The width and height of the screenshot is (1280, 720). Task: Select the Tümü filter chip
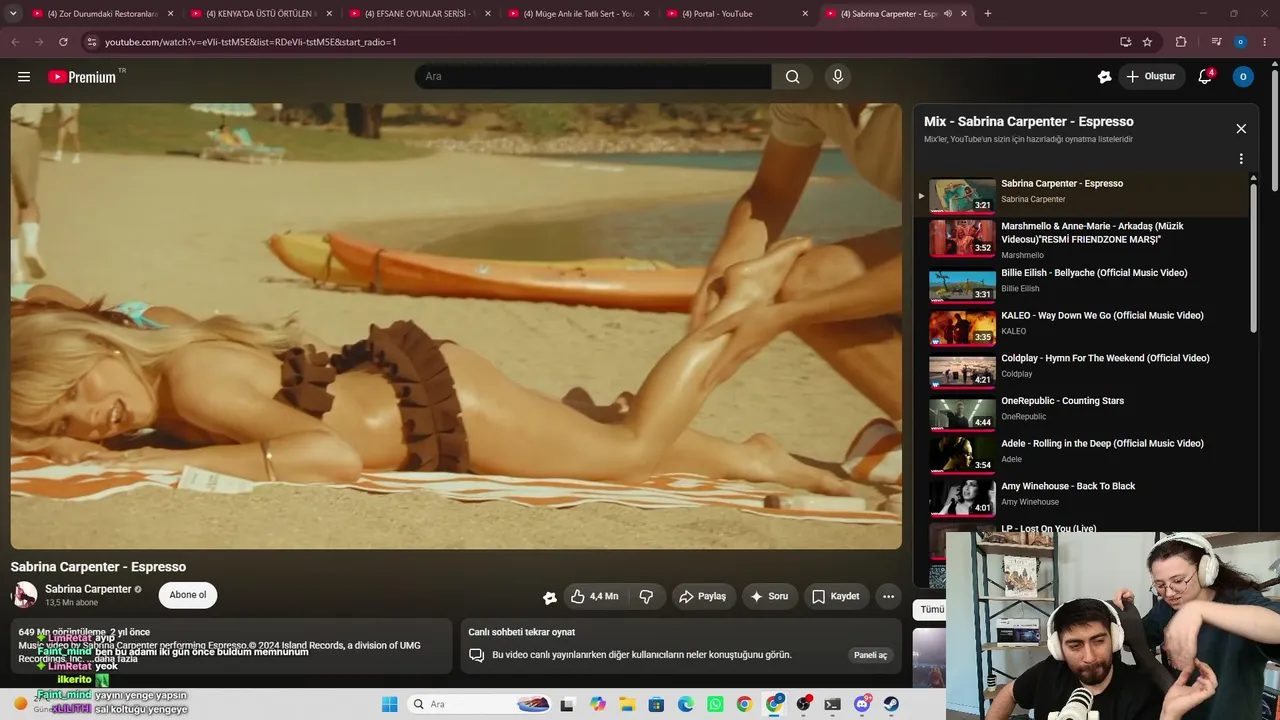pyautogui.click(x=932, y=609)
